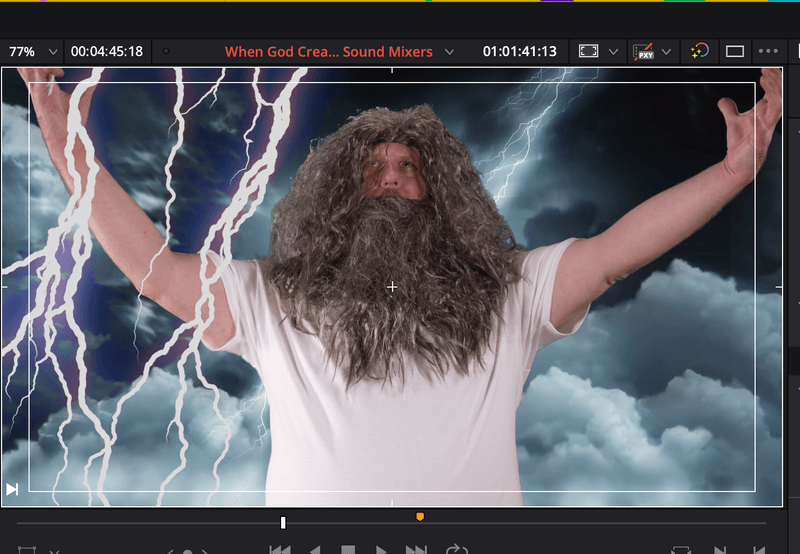800x554 pixels.
Task: Click the 00:04:45:18 duration timecode field
Action: pyautogui.click(x=107, y=52)
